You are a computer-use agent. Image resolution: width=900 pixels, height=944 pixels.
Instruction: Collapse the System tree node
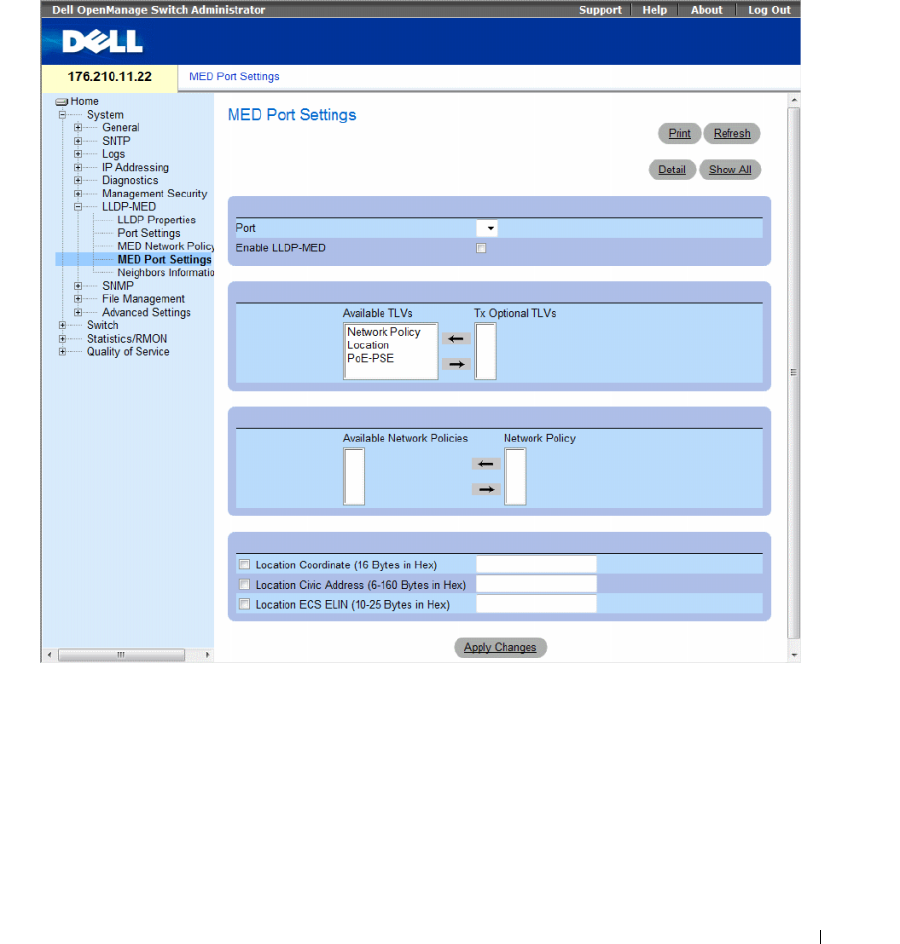tap(62, 114)
